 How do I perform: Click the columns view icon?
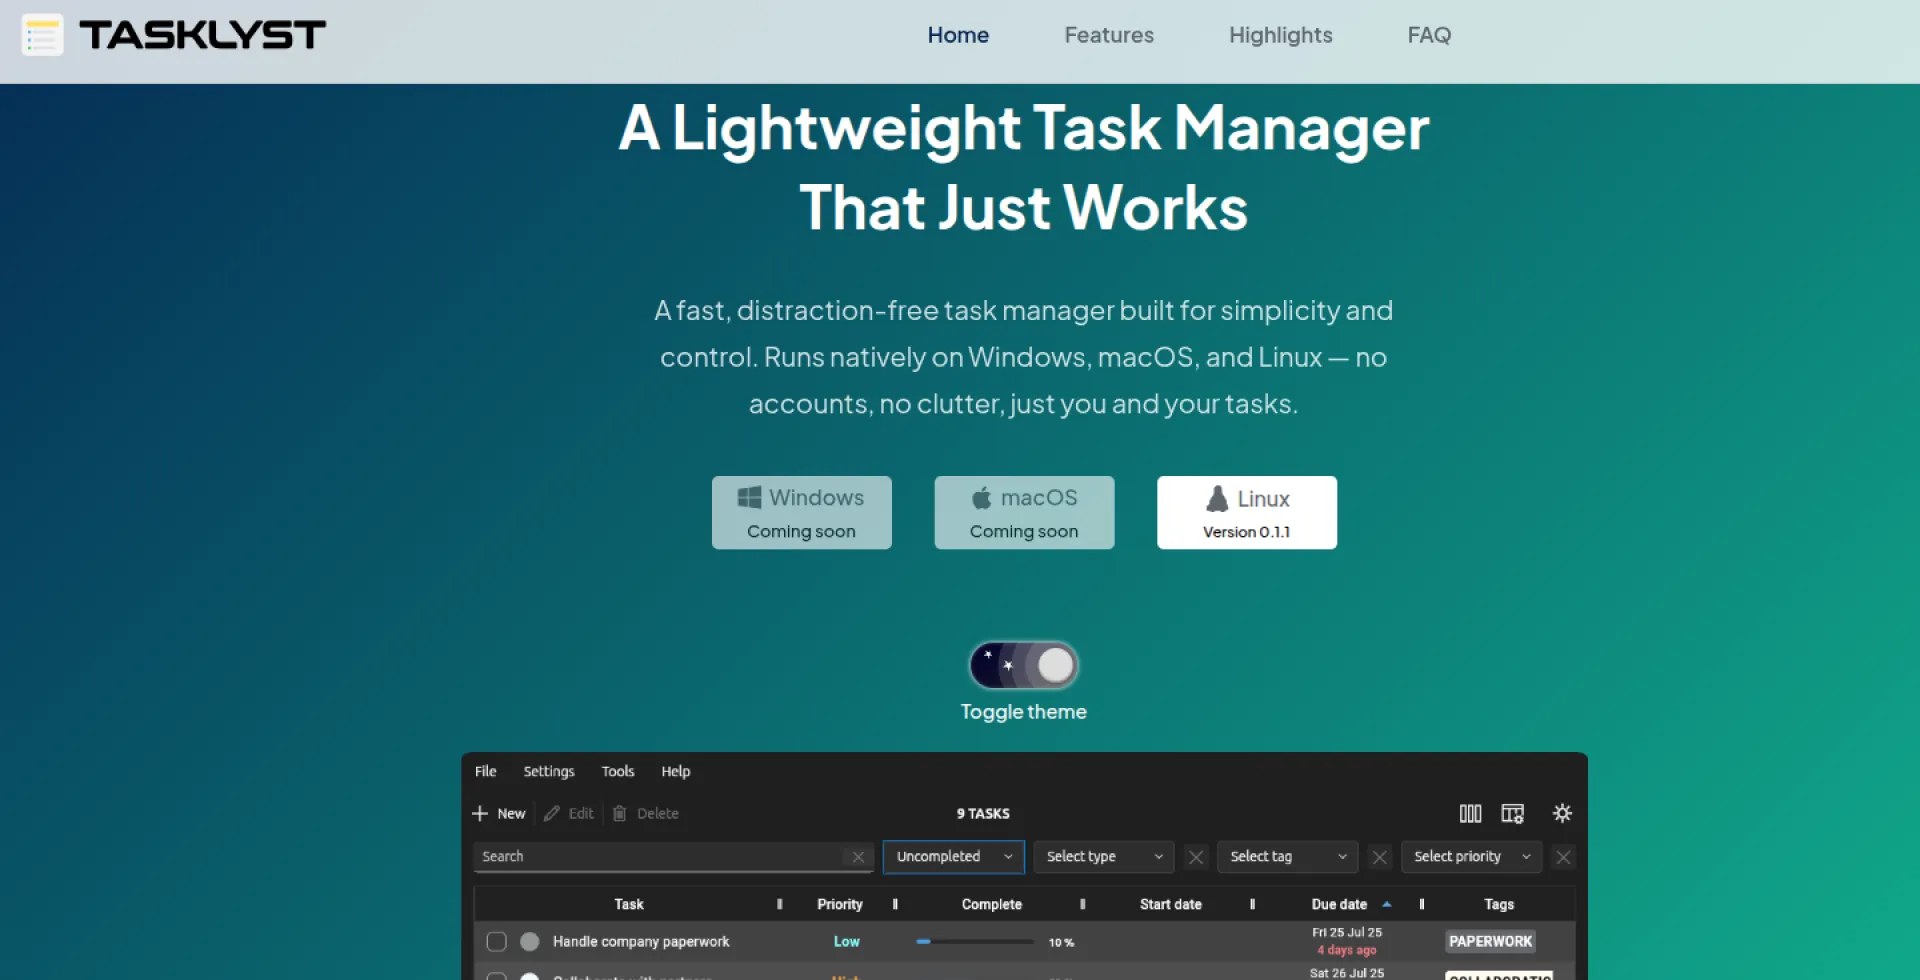coord(1470,813)
